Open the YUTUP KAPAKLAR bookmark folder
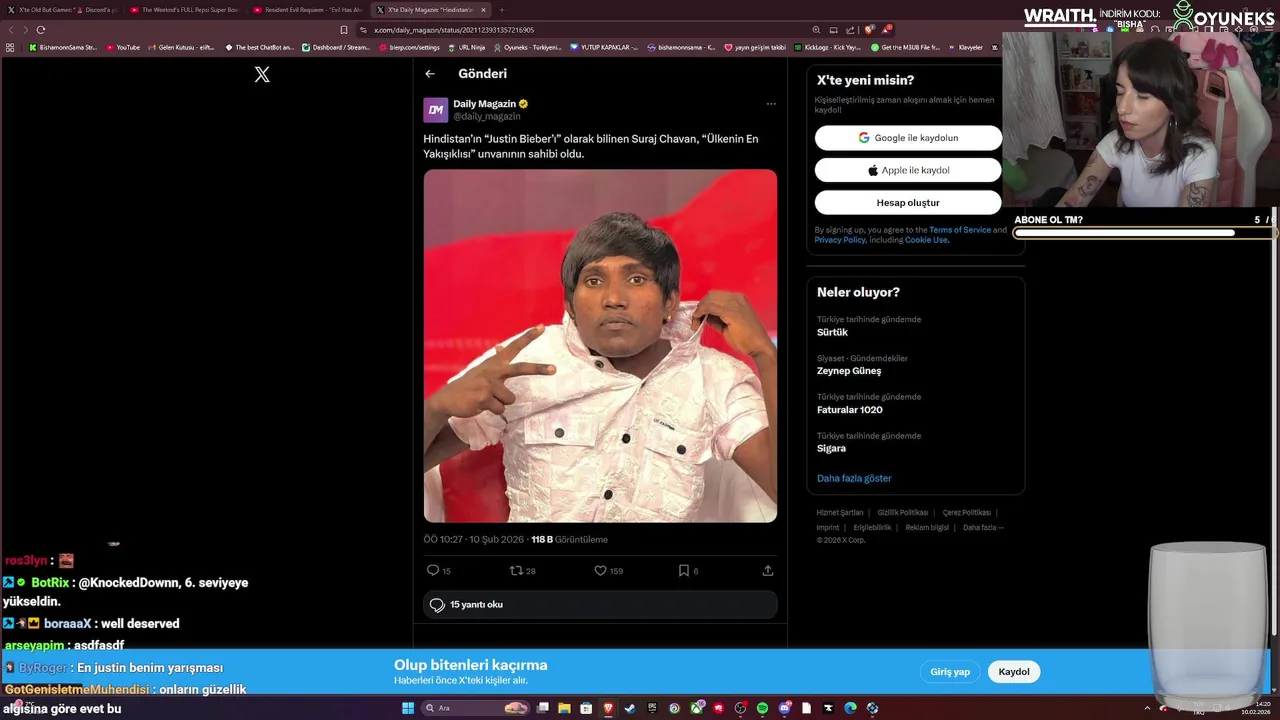Image resolution: width=1280 pixels, height=720 pixels. (x=604, y=47)
